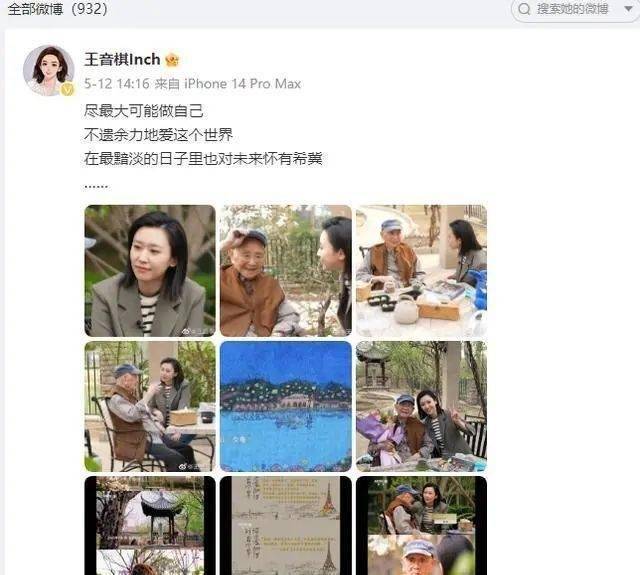Open the elderly man tipping cap photo
Image resolution: width=640 pixels, height=575 pixels.
286,271
